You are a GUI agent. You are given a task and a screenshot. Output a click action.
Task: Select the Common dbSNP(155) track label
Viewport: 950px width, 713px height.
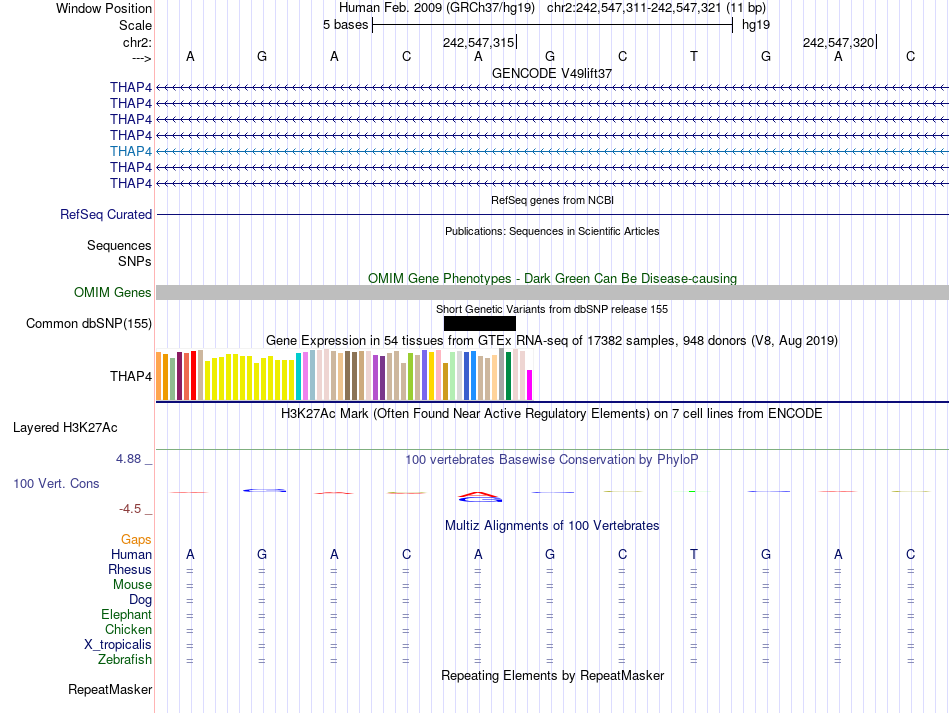(89, 323)
